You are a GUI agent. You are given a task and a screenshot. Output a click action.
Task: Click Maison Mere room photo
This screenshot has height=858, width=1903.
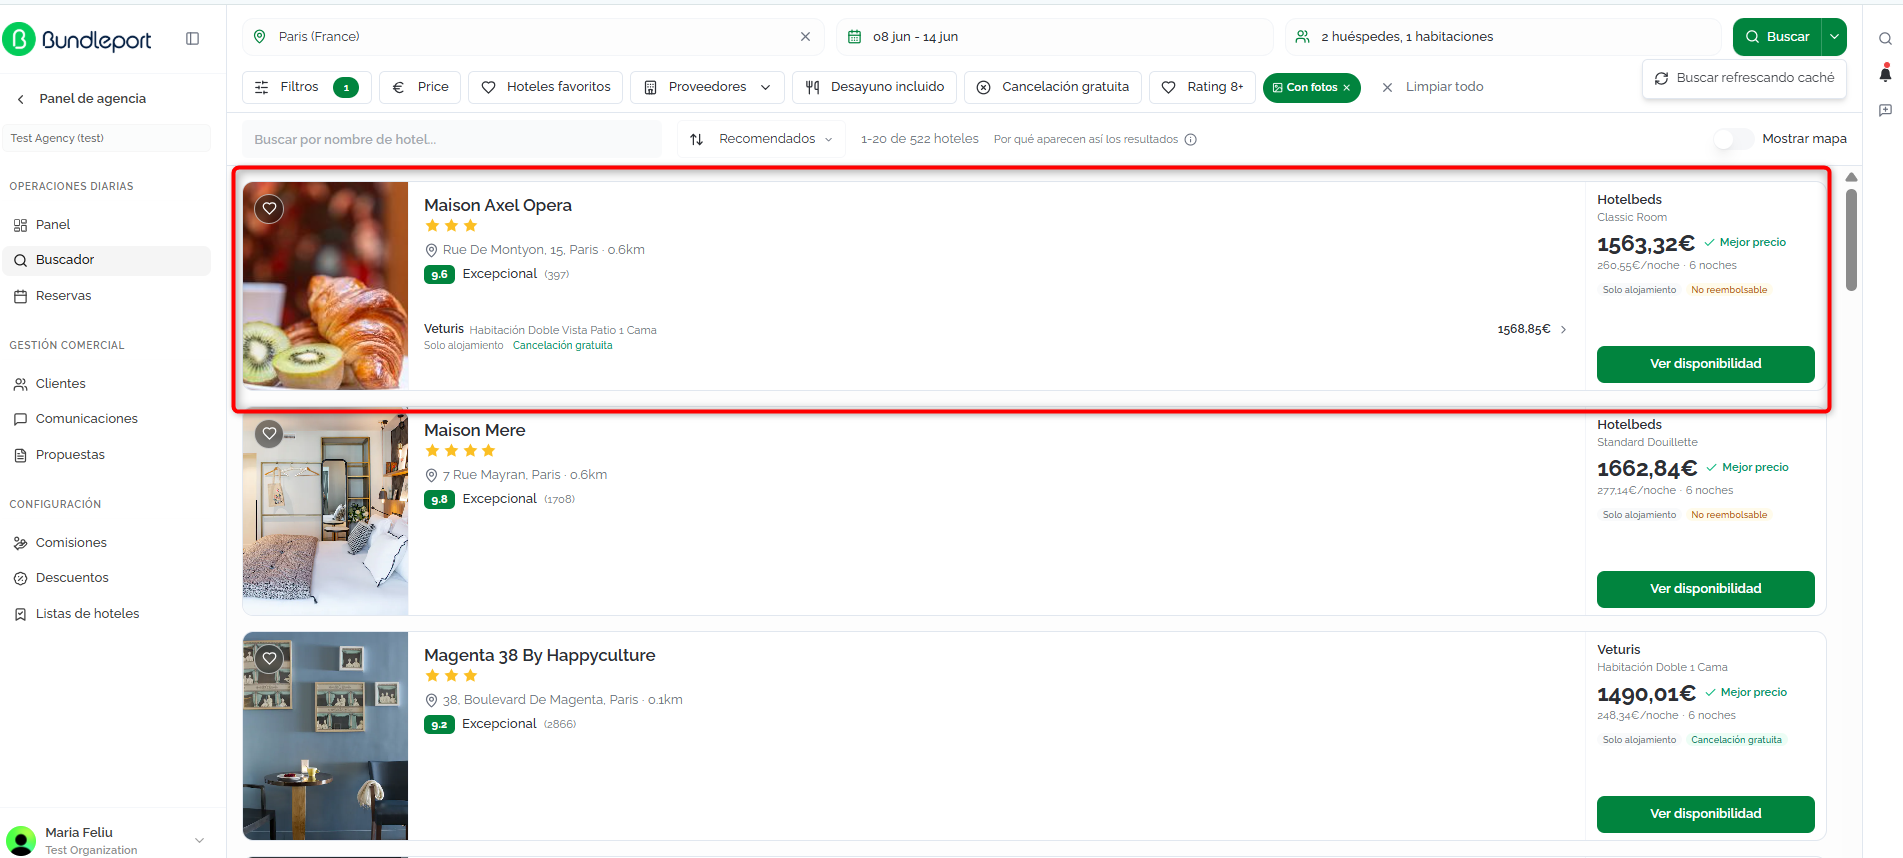point(325,511)
